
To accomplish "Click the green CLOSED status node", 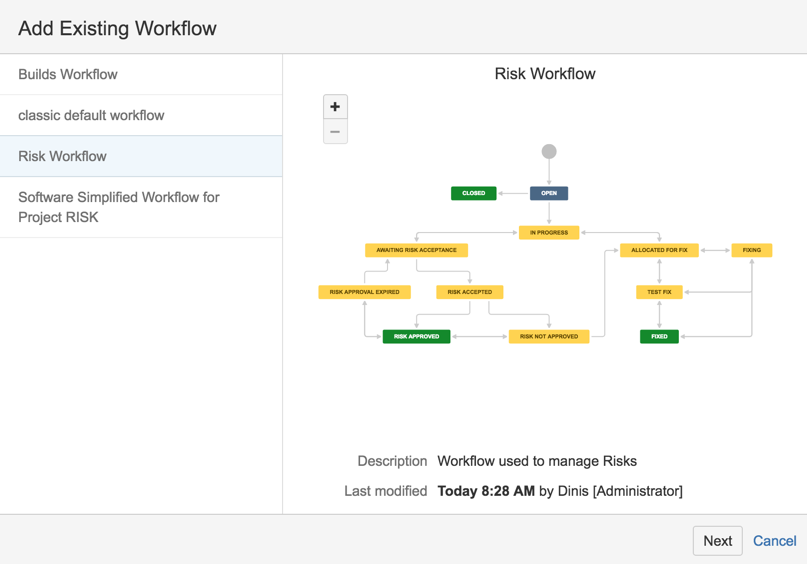I will pyautogui.click(x=473, y=193).
